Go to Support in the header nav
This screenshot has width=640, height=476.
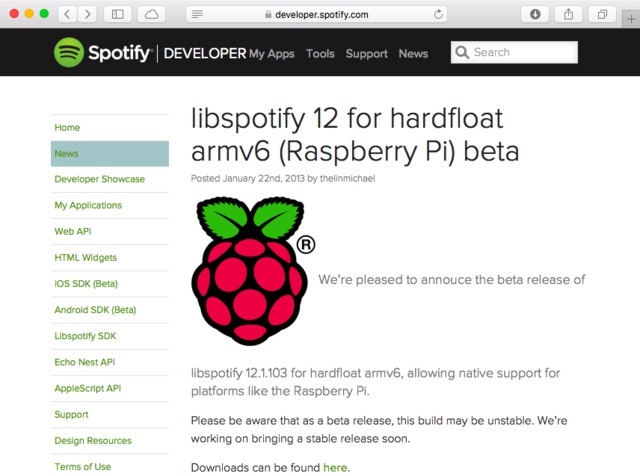click(x=366, y=54)
